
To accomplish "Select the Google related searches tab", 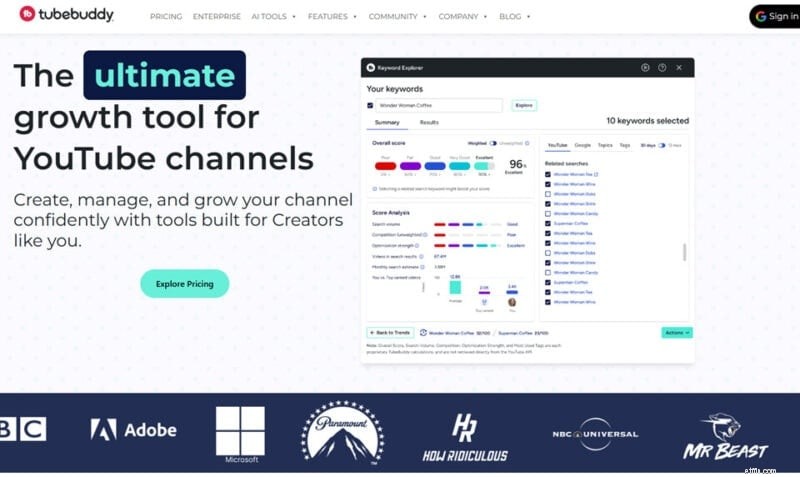I will 583,145.
